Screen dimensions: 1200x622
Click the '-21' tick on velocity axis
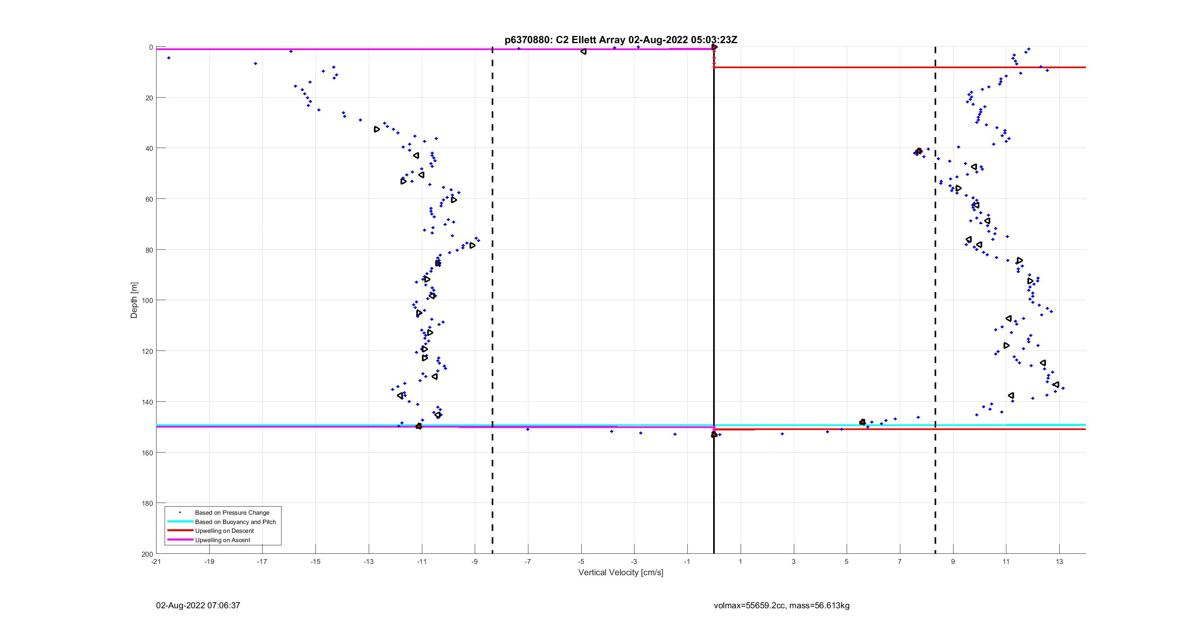coord(156,562)
